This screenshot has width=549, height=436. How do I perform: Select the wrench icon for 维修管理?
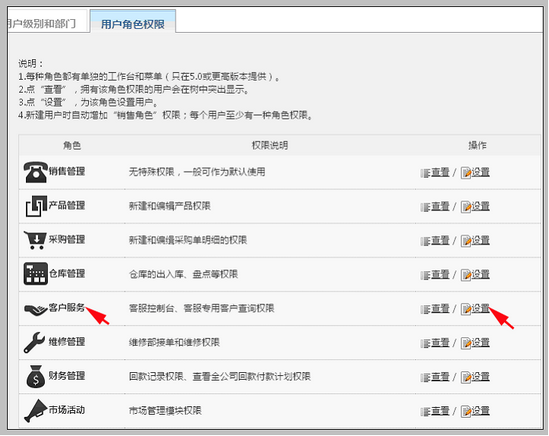[x=35, y=342]
